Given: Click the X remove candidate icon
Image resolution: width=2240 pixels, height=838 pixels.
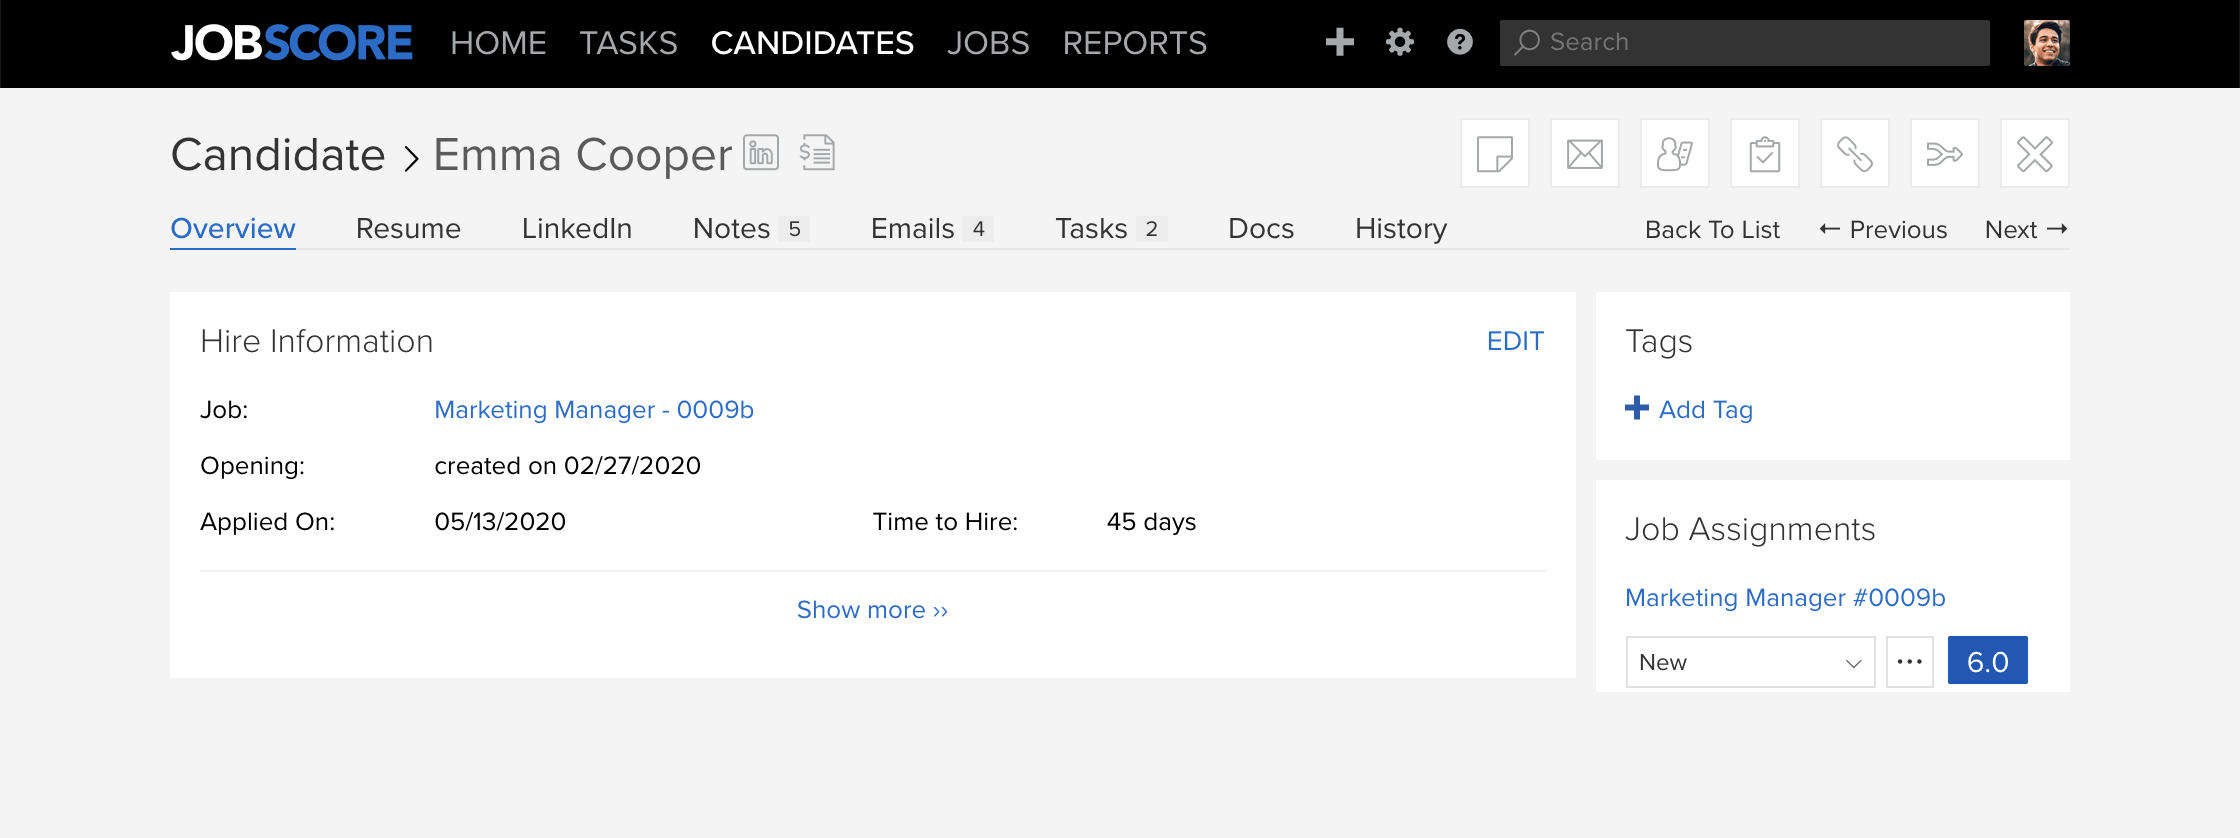Looking at the screenshot, I should (2034, 154).
